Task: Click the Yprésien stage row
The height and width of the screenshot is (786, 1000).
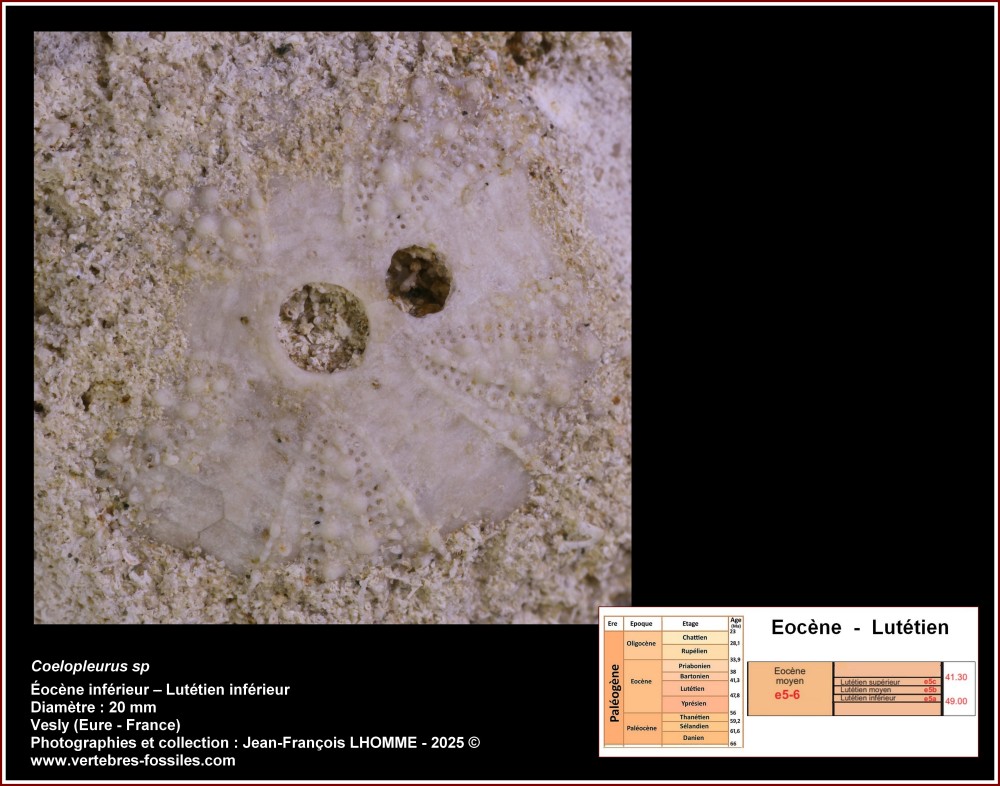Action: (694, 703)
